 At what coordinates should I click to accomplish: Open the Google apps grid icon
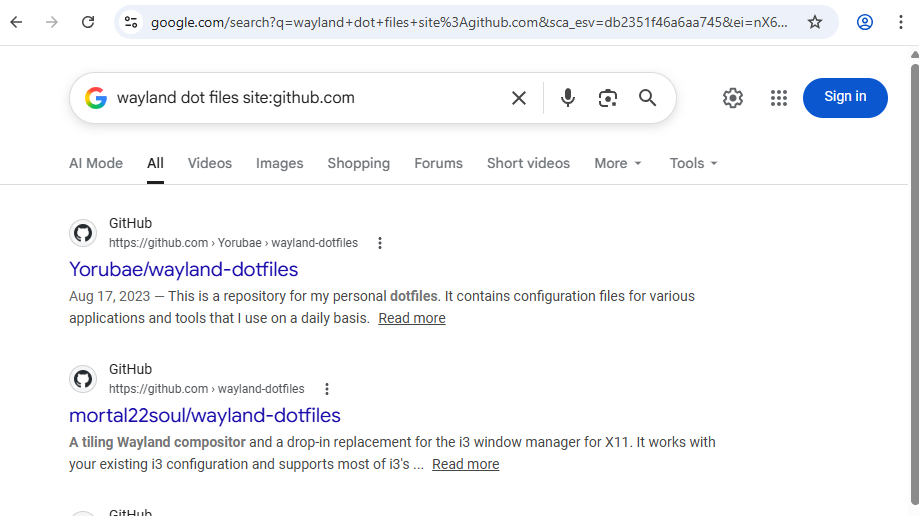[779, 97]
